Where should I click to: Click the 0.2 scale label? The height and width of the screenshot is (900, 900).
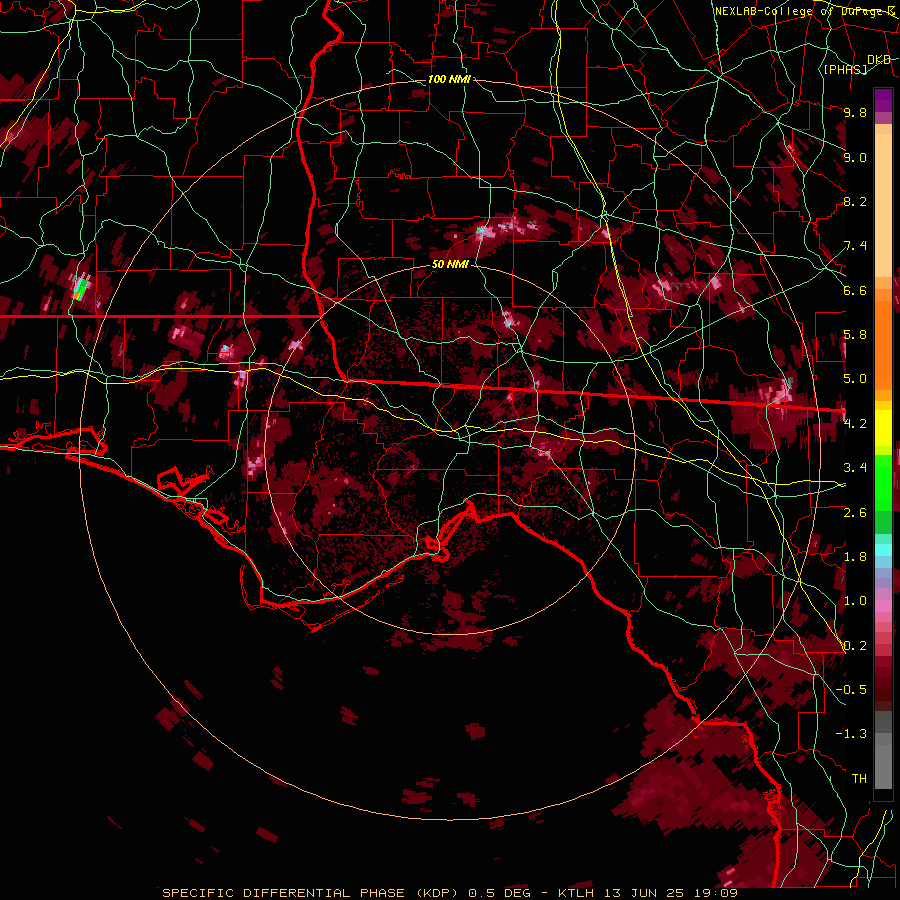[855, 646]
